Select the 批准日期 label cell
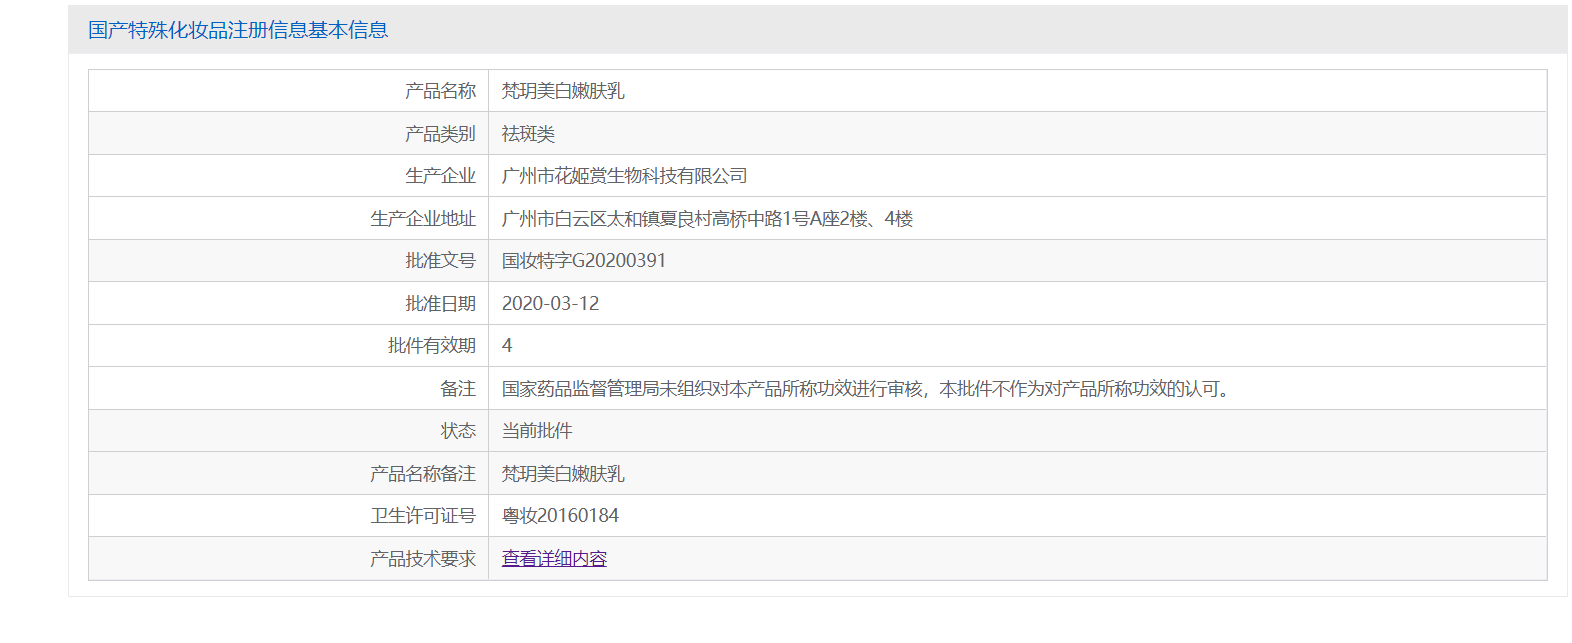 (x=288, y=304)
